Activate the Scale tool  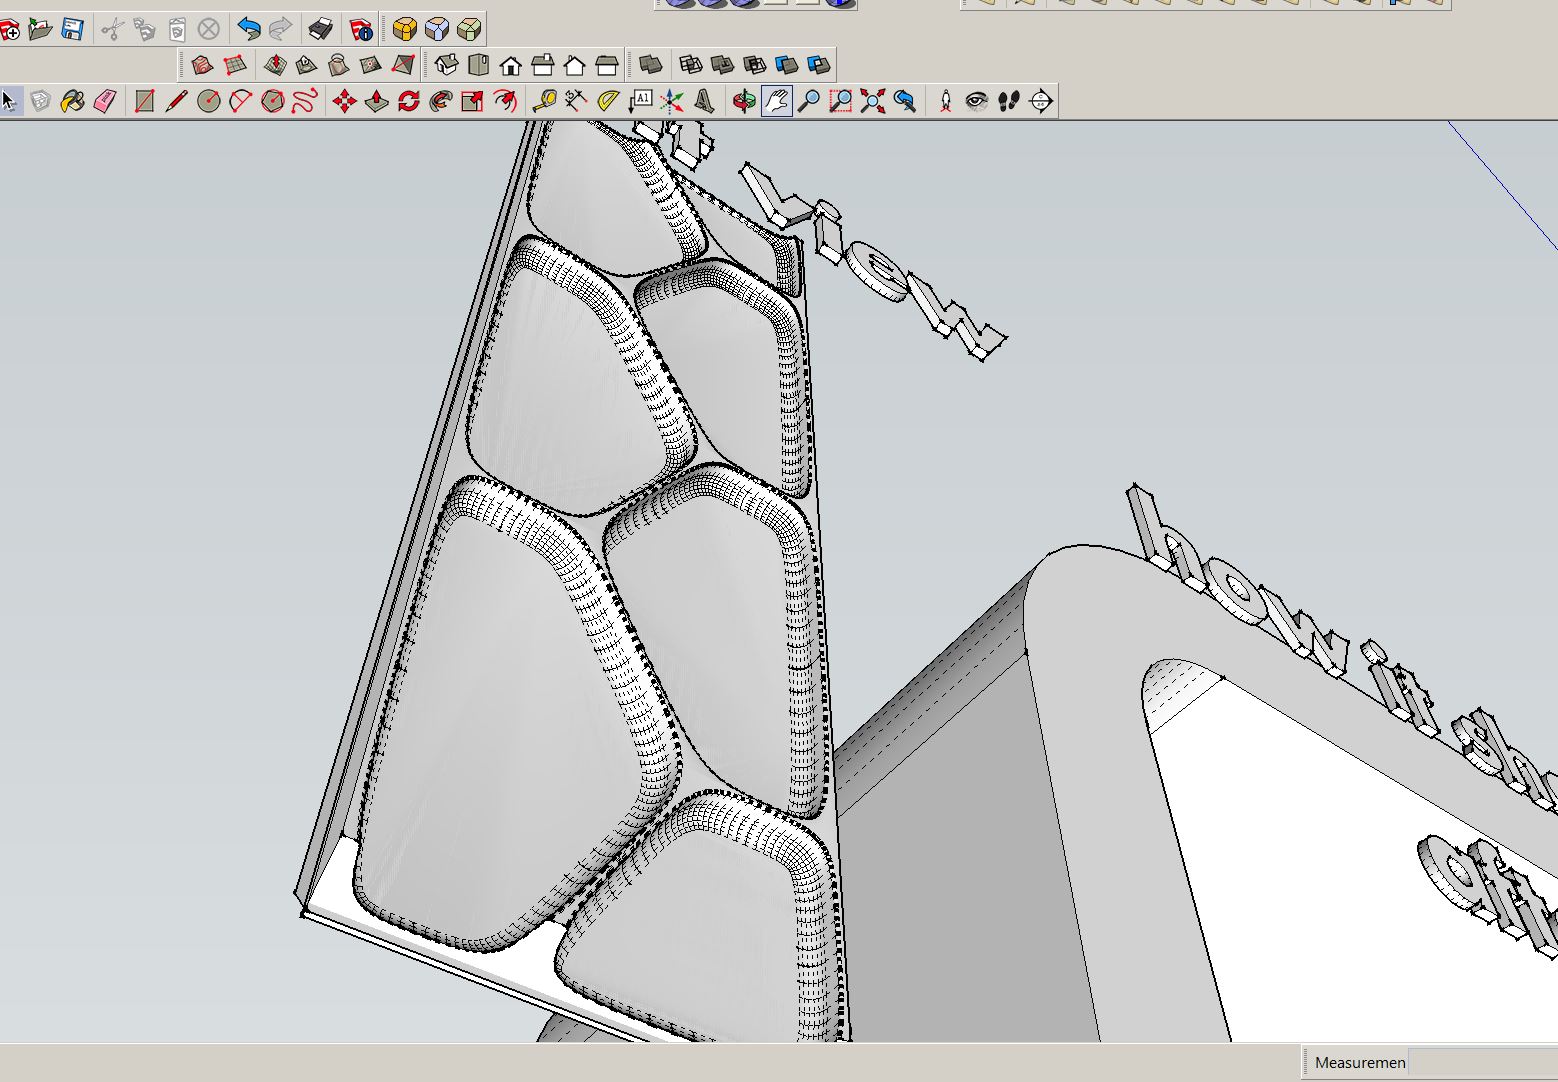[473, 101]
